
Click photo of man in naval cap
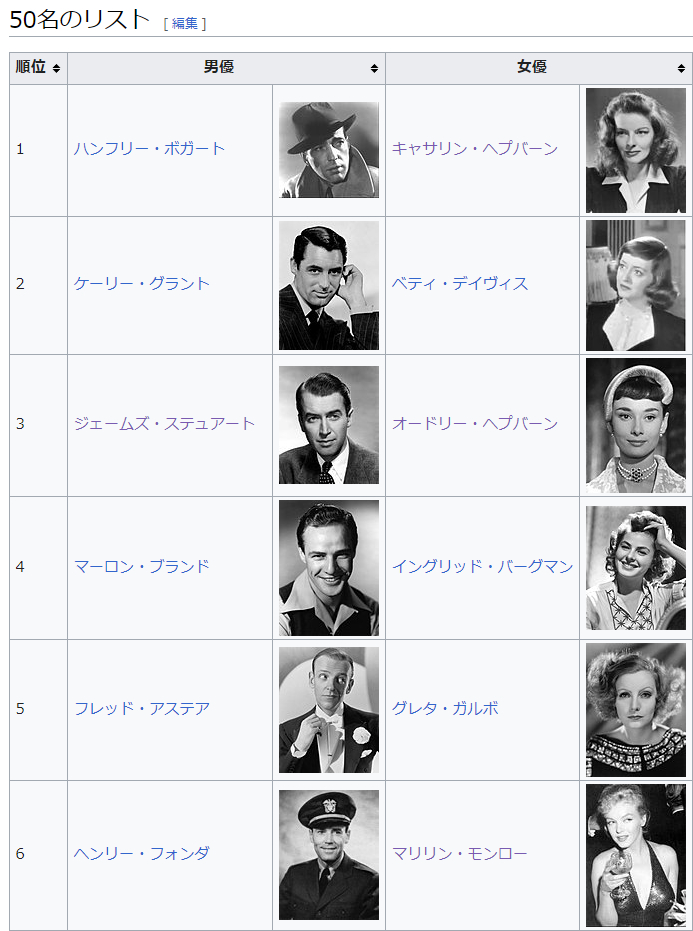pos(329,854)
